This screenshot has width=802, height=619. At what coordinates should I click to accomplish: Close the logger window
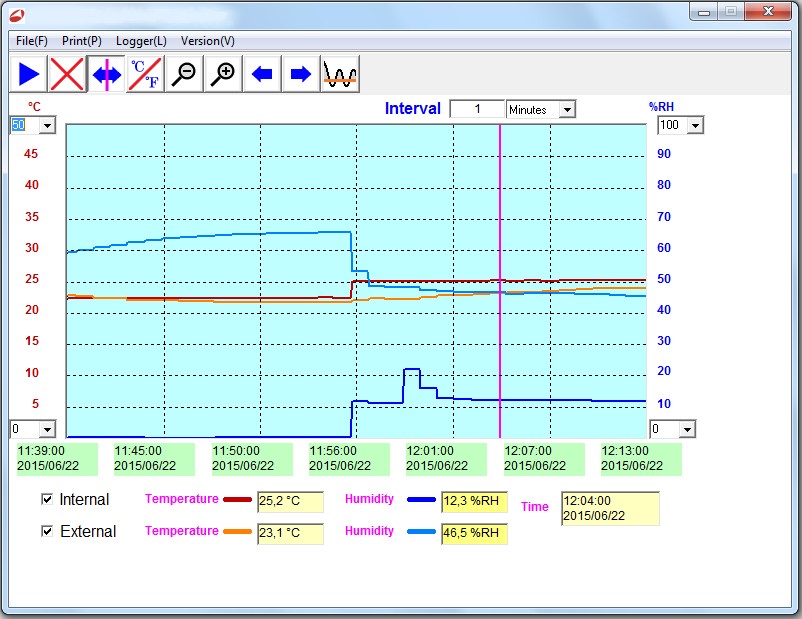click(x=768, y=12)
